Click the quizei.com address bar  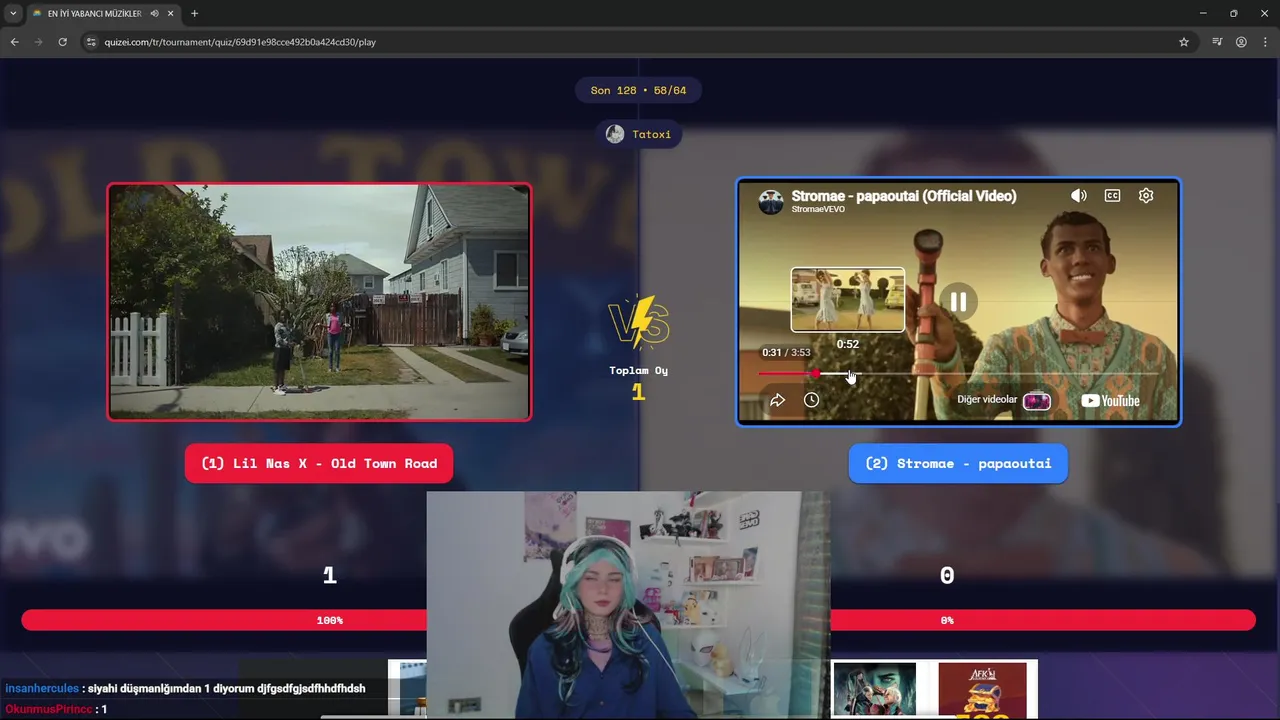tap(640, 42)
